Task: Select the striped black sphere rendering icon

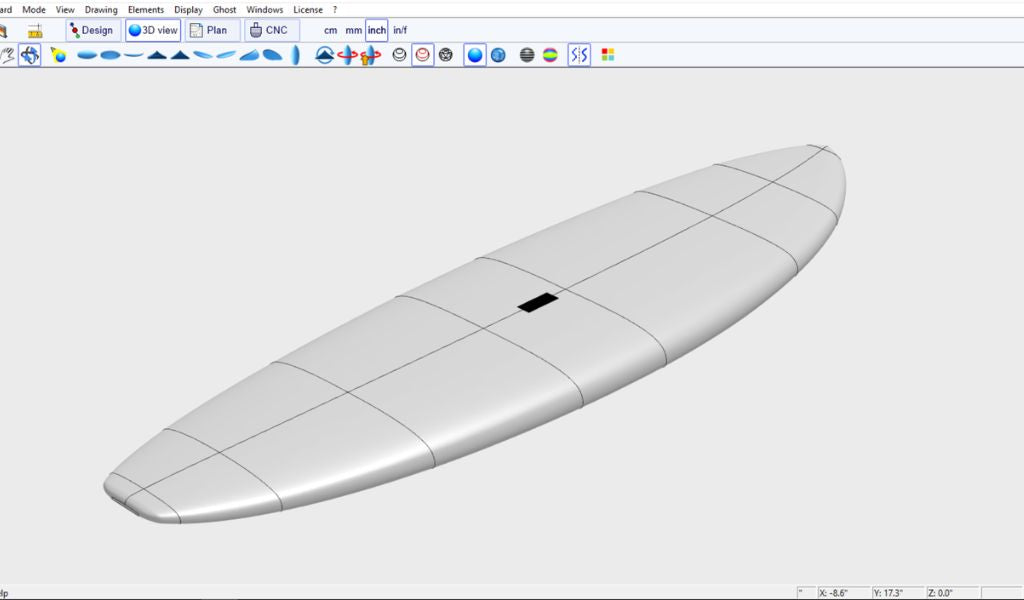Action: [x=527, y=55]
